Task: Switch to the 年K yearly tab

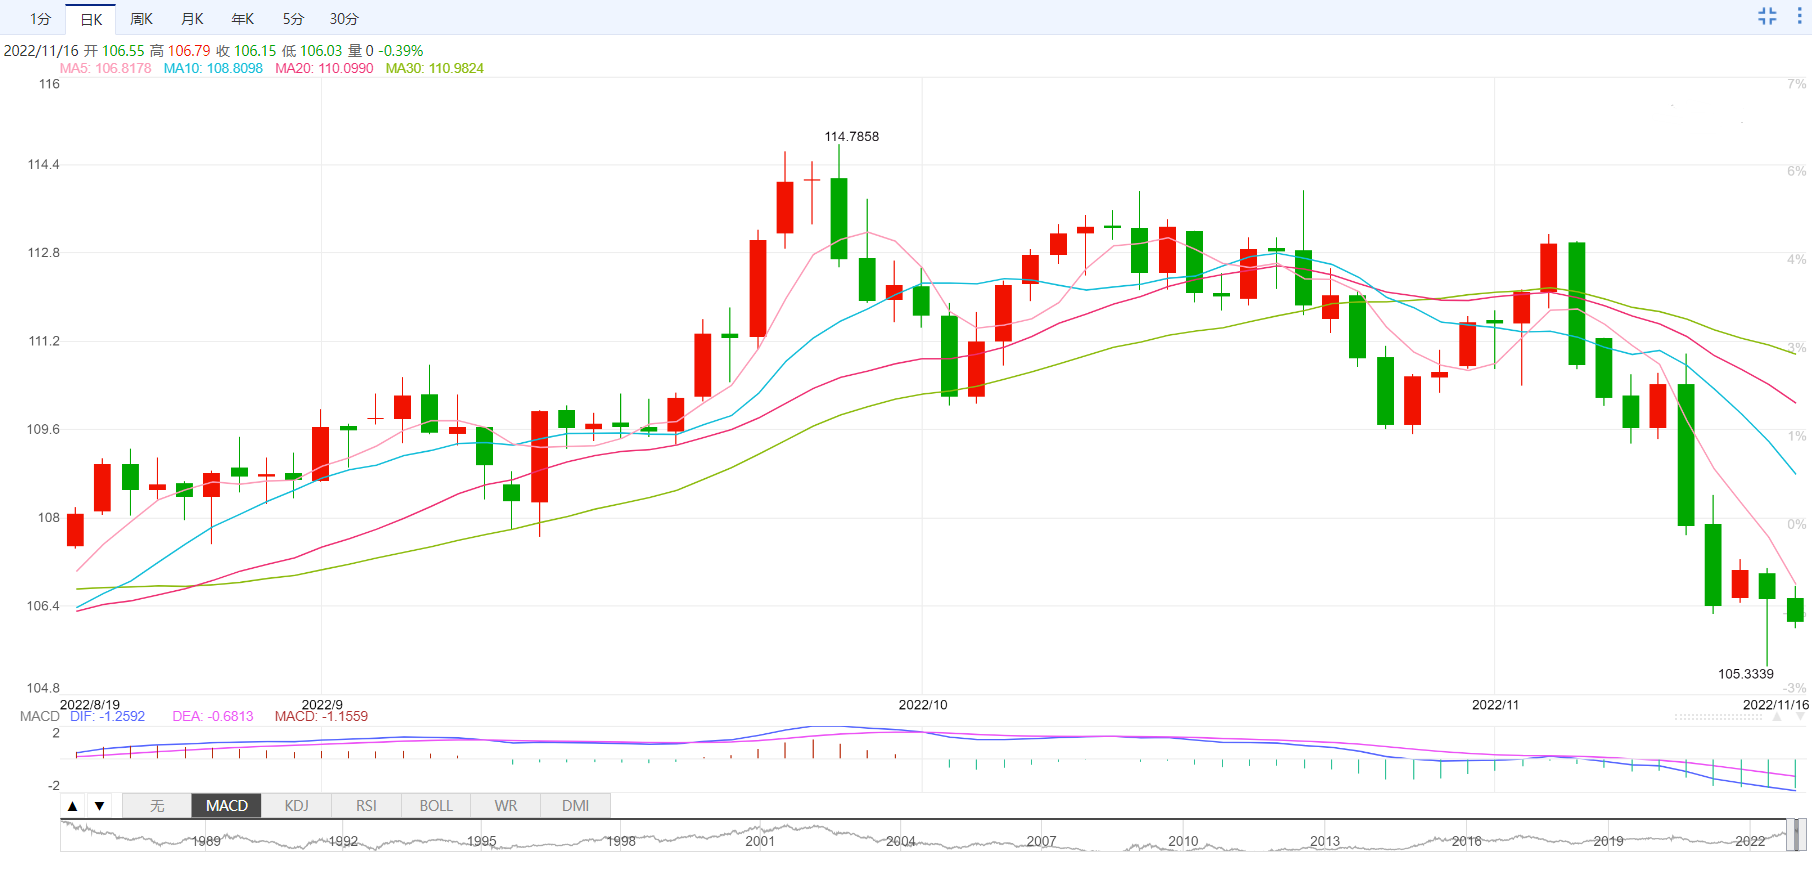Action: [243, 19]
